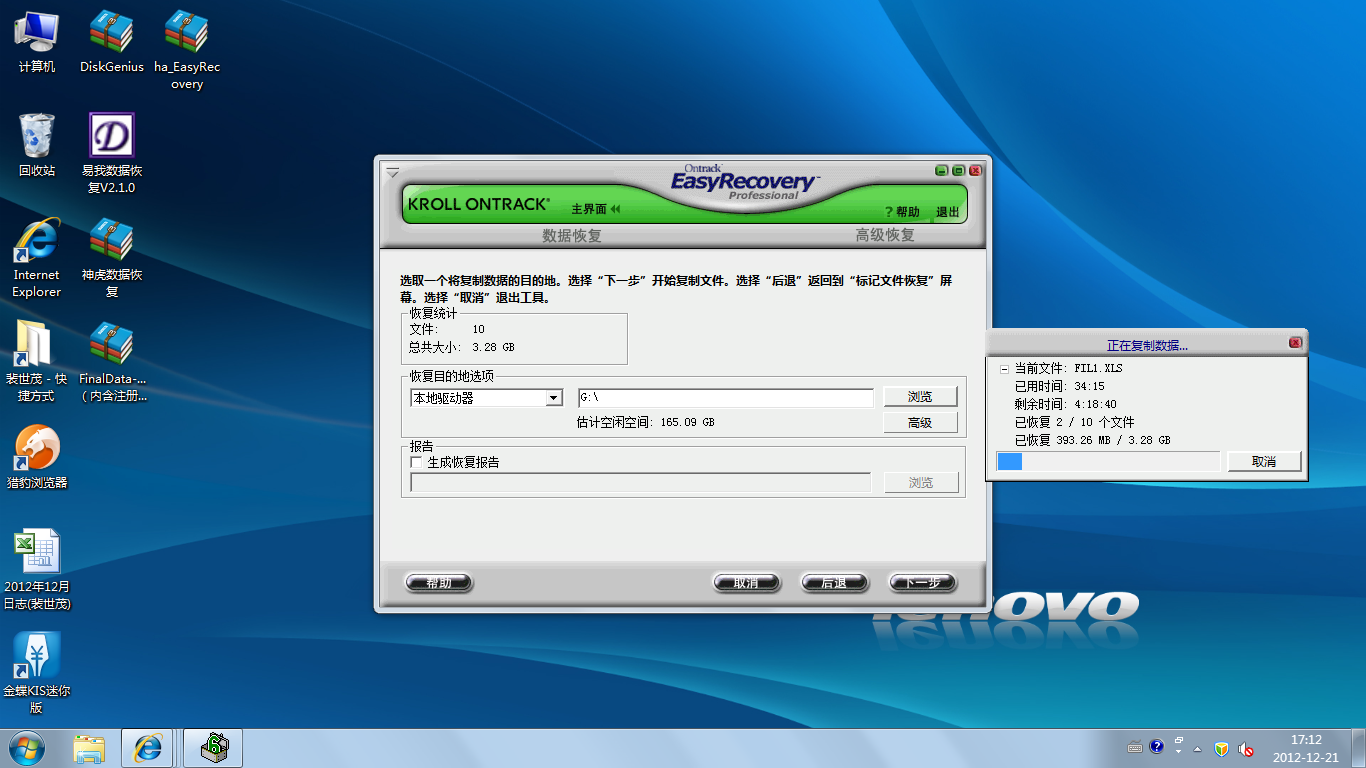The image size is (1366, 768).
Task: Close the EasyRecovery window
Action: point(975,171)
